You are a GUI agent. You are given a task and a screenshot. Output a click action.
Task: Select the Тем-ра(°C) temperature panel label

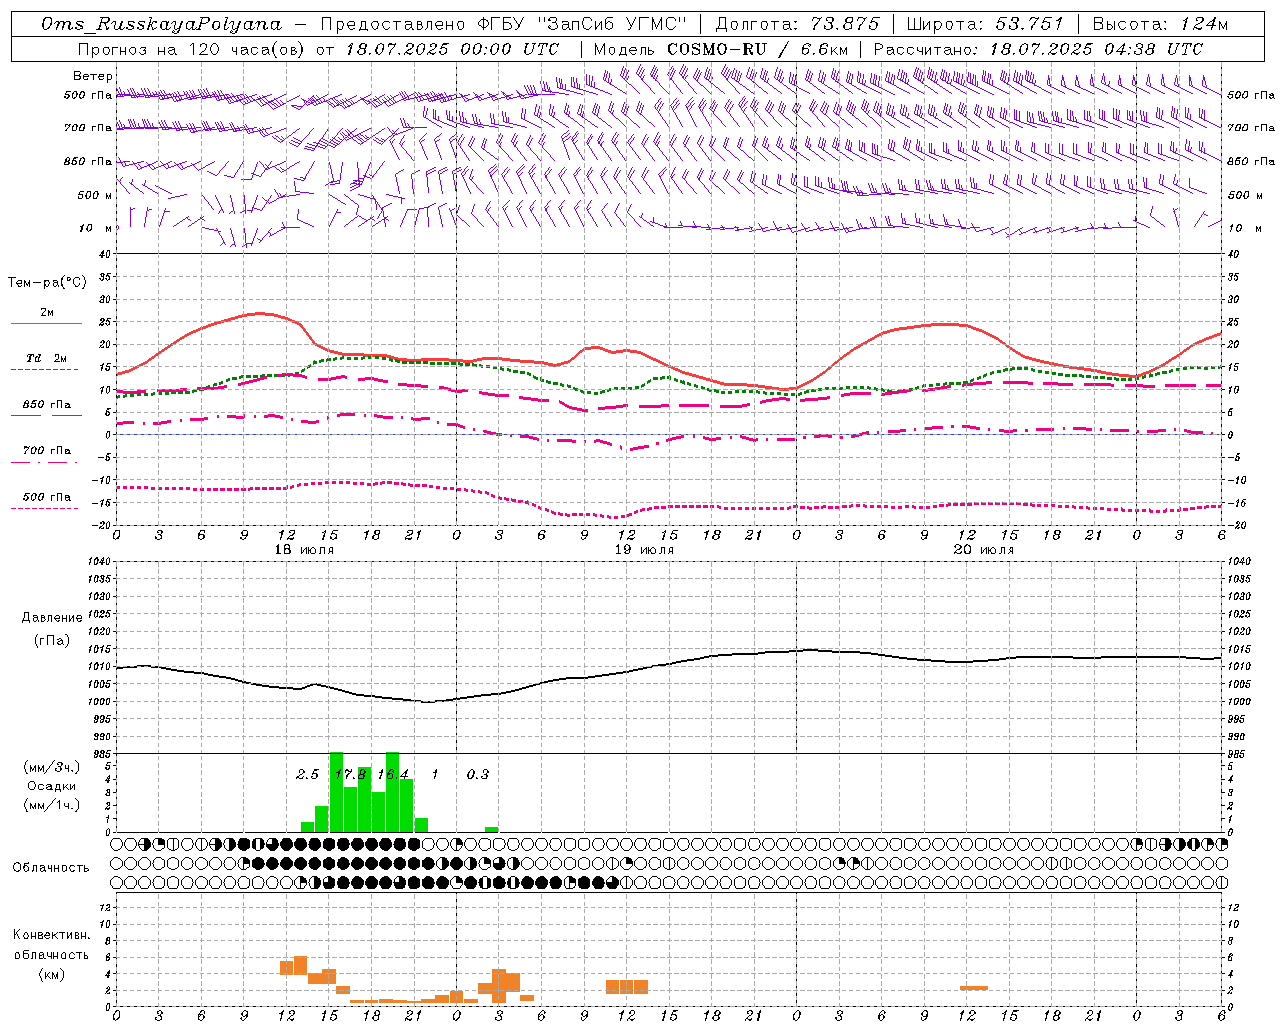[x=47, y=283]
